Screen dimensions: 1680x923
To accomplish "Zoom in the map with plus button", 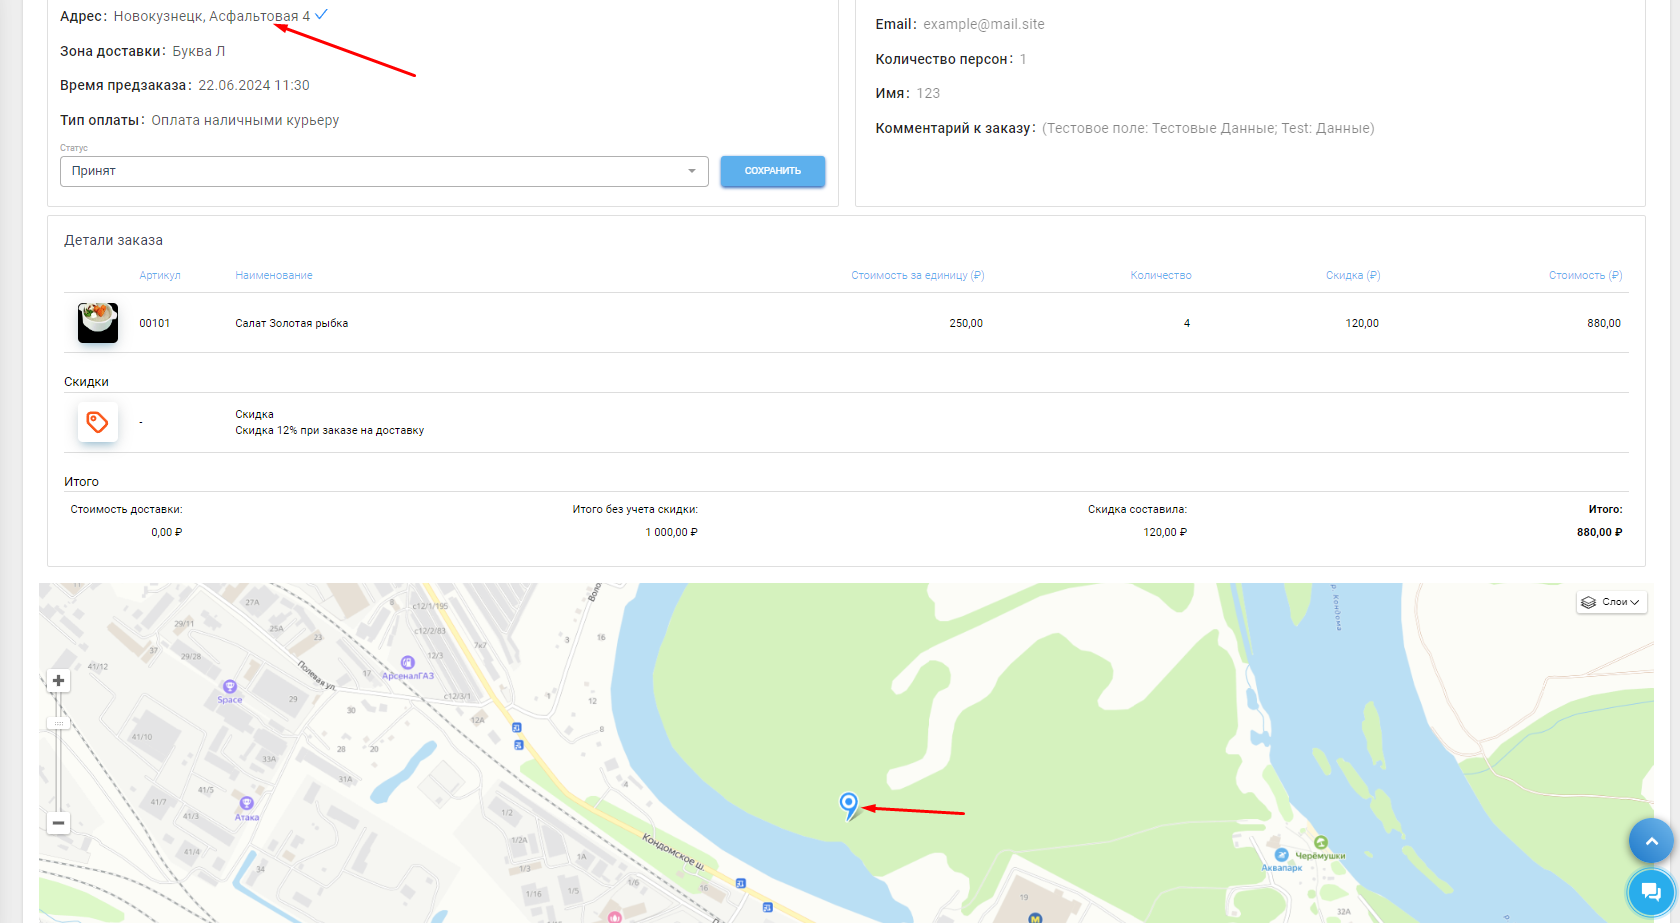I will pos(58,681).
